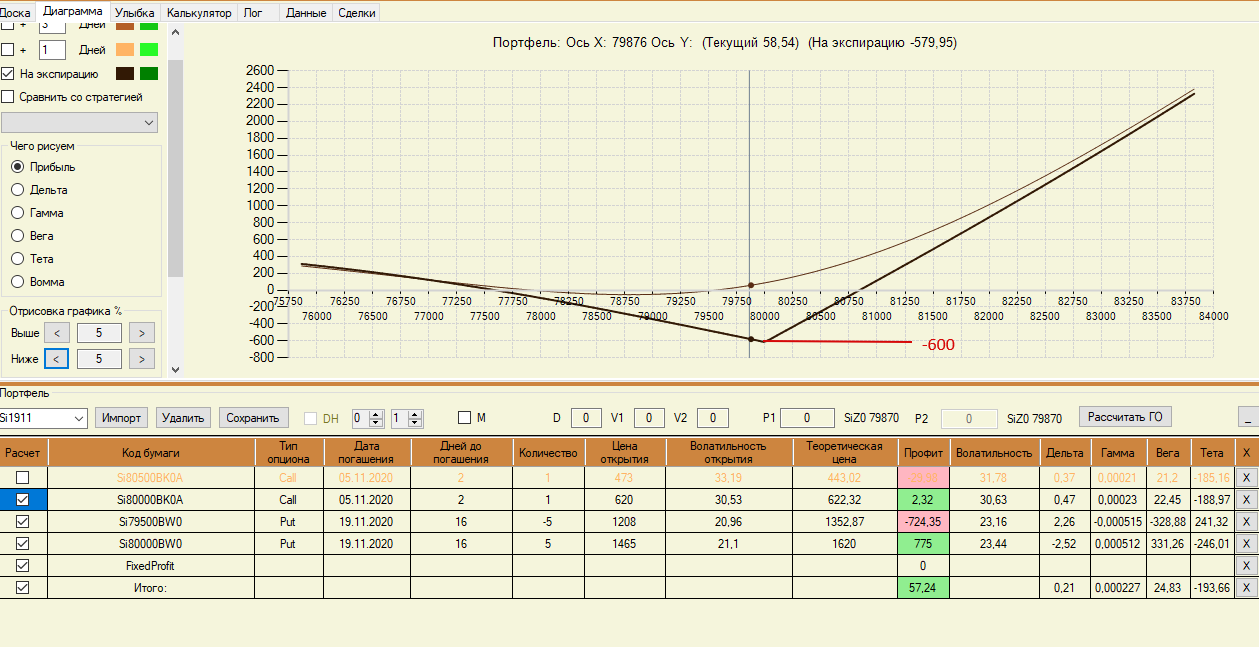Click the 'Код бумаги' column header
This screenshot has height=647, width=1259.
point(151,452)
